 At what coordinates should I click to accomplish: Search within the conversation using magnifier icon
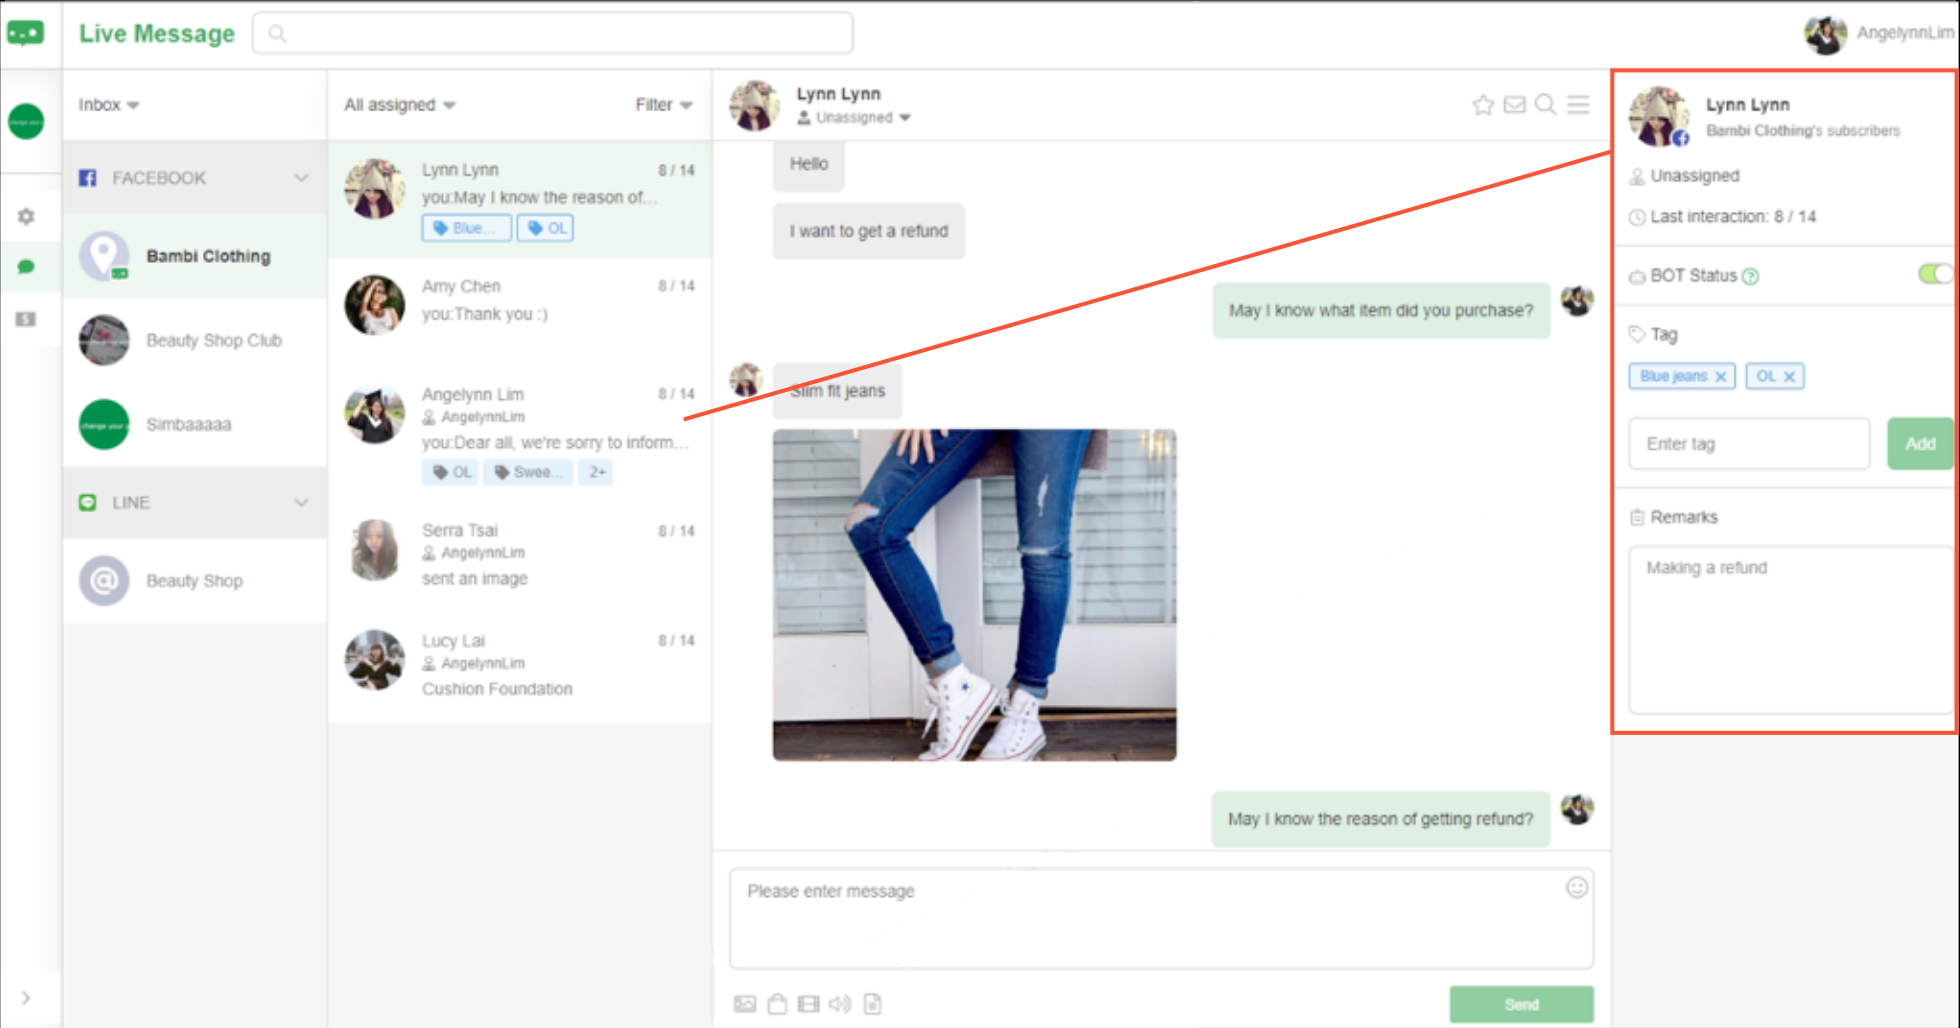[x=1545, y=105]
